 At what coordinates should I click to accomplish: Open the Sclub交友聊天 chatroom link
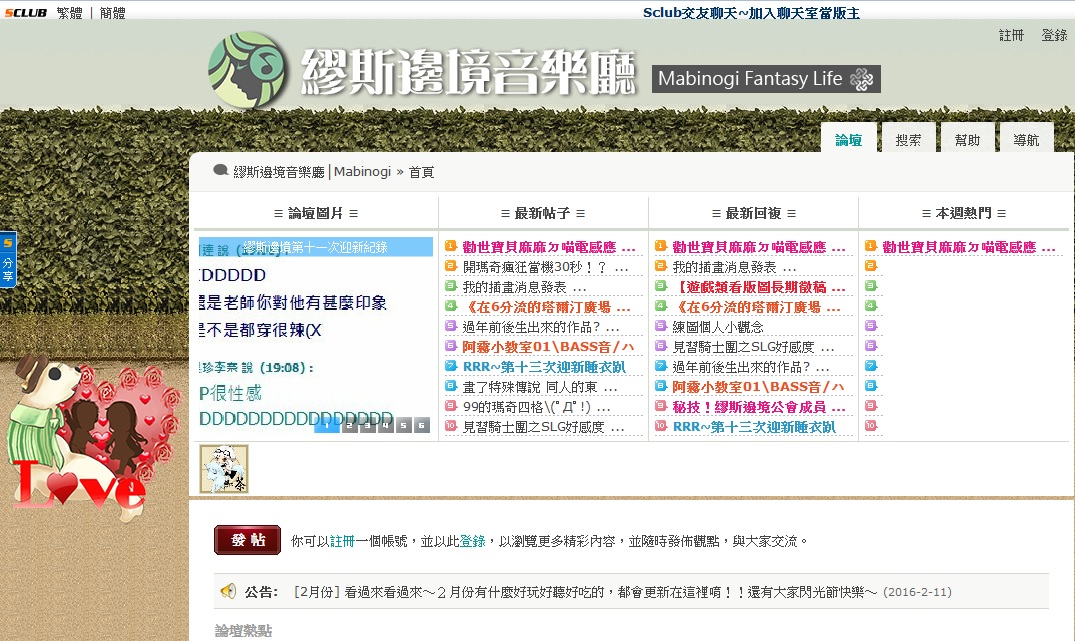751,12
